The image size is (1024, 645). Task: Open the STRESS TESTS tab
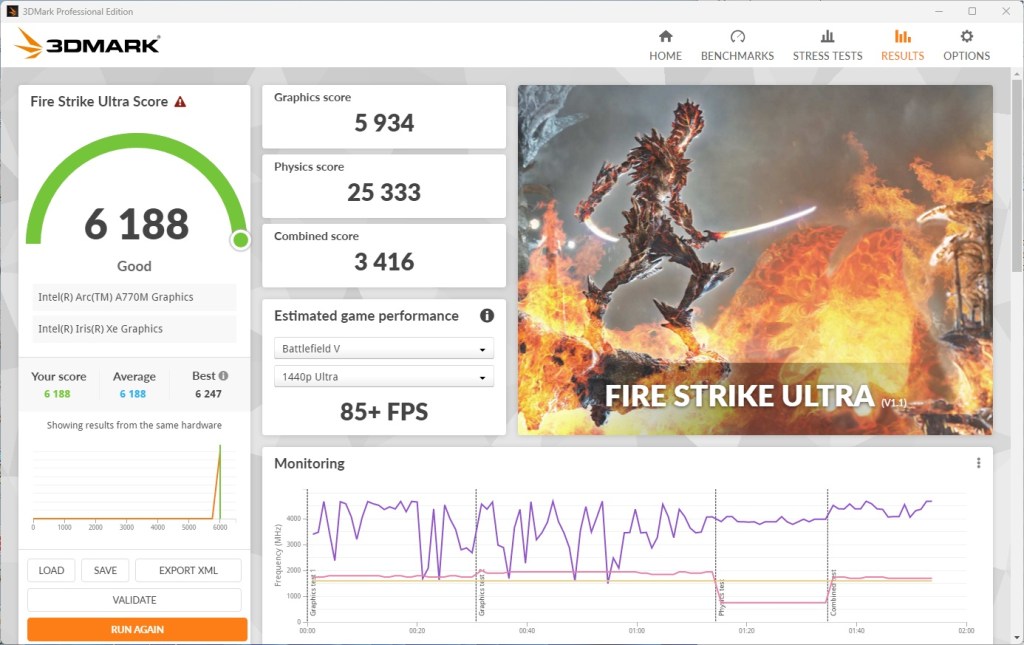click(x=827, y=45)
